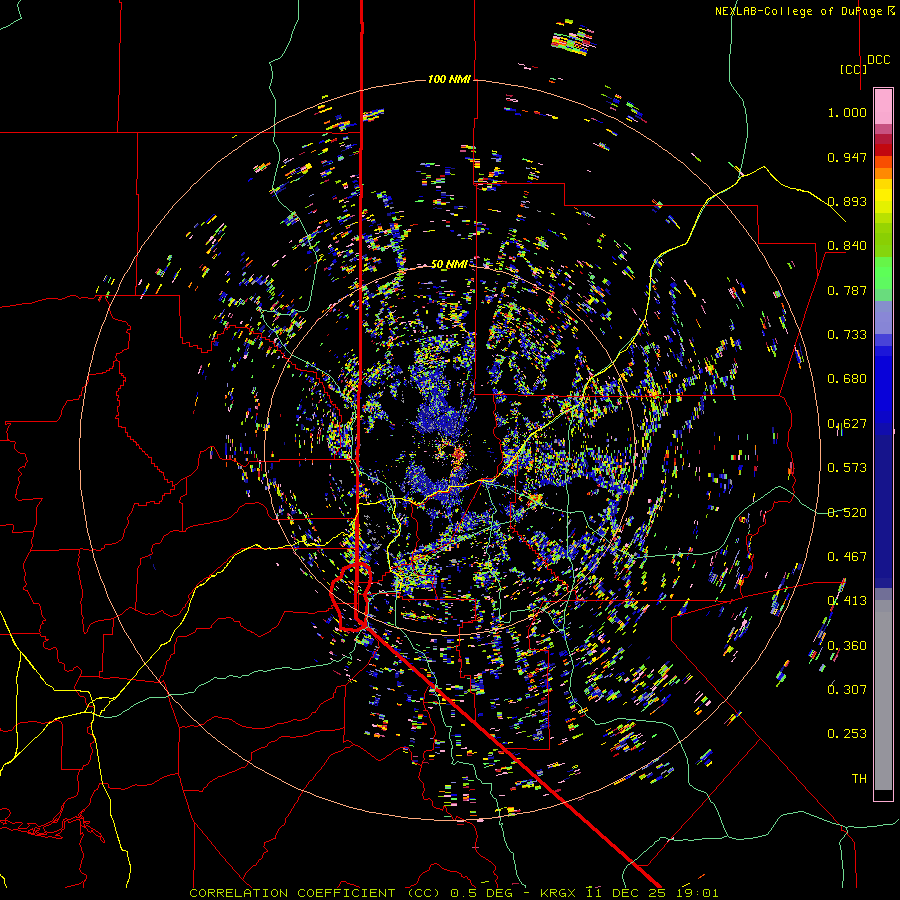900x900 pixels.
Task: Select the 0.680 legend value
Action: [847, 379]
